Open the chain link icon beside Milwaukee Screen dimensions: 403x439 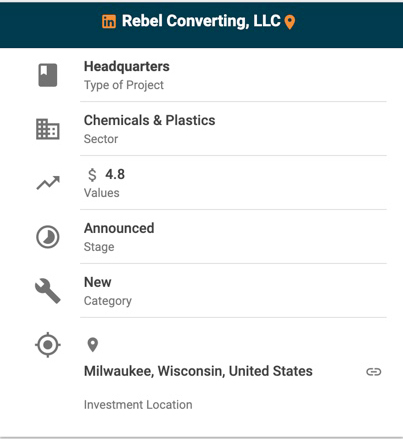(x=373, y=372)
